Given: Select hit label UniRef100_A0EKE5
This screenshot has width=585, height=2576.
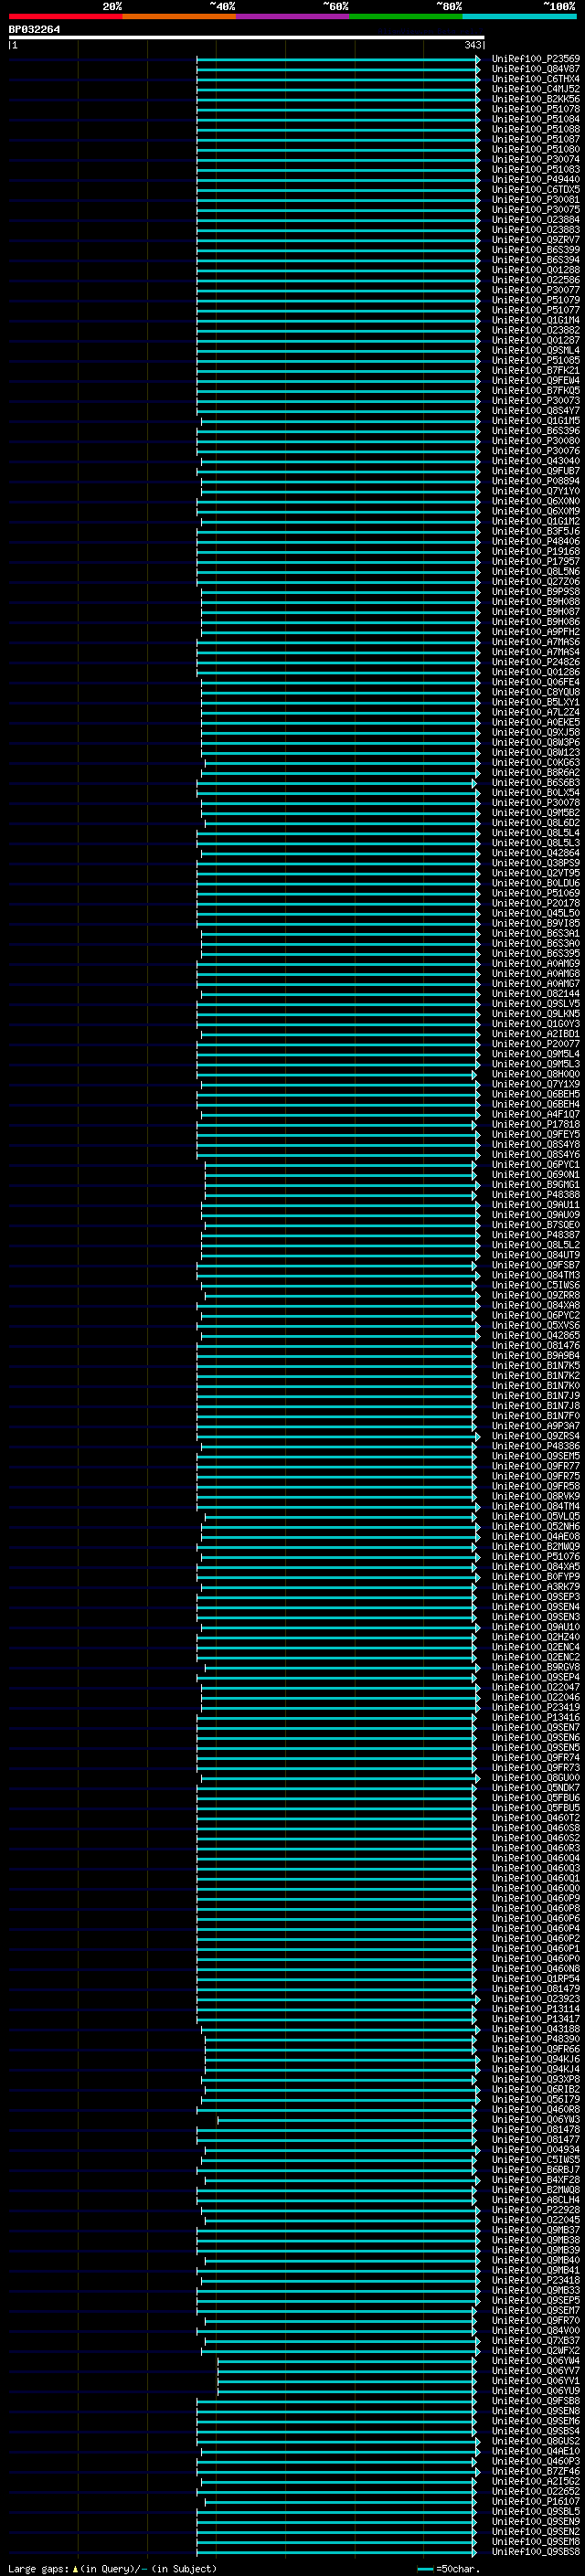Looking at the screenshot, I should point(536,722).
